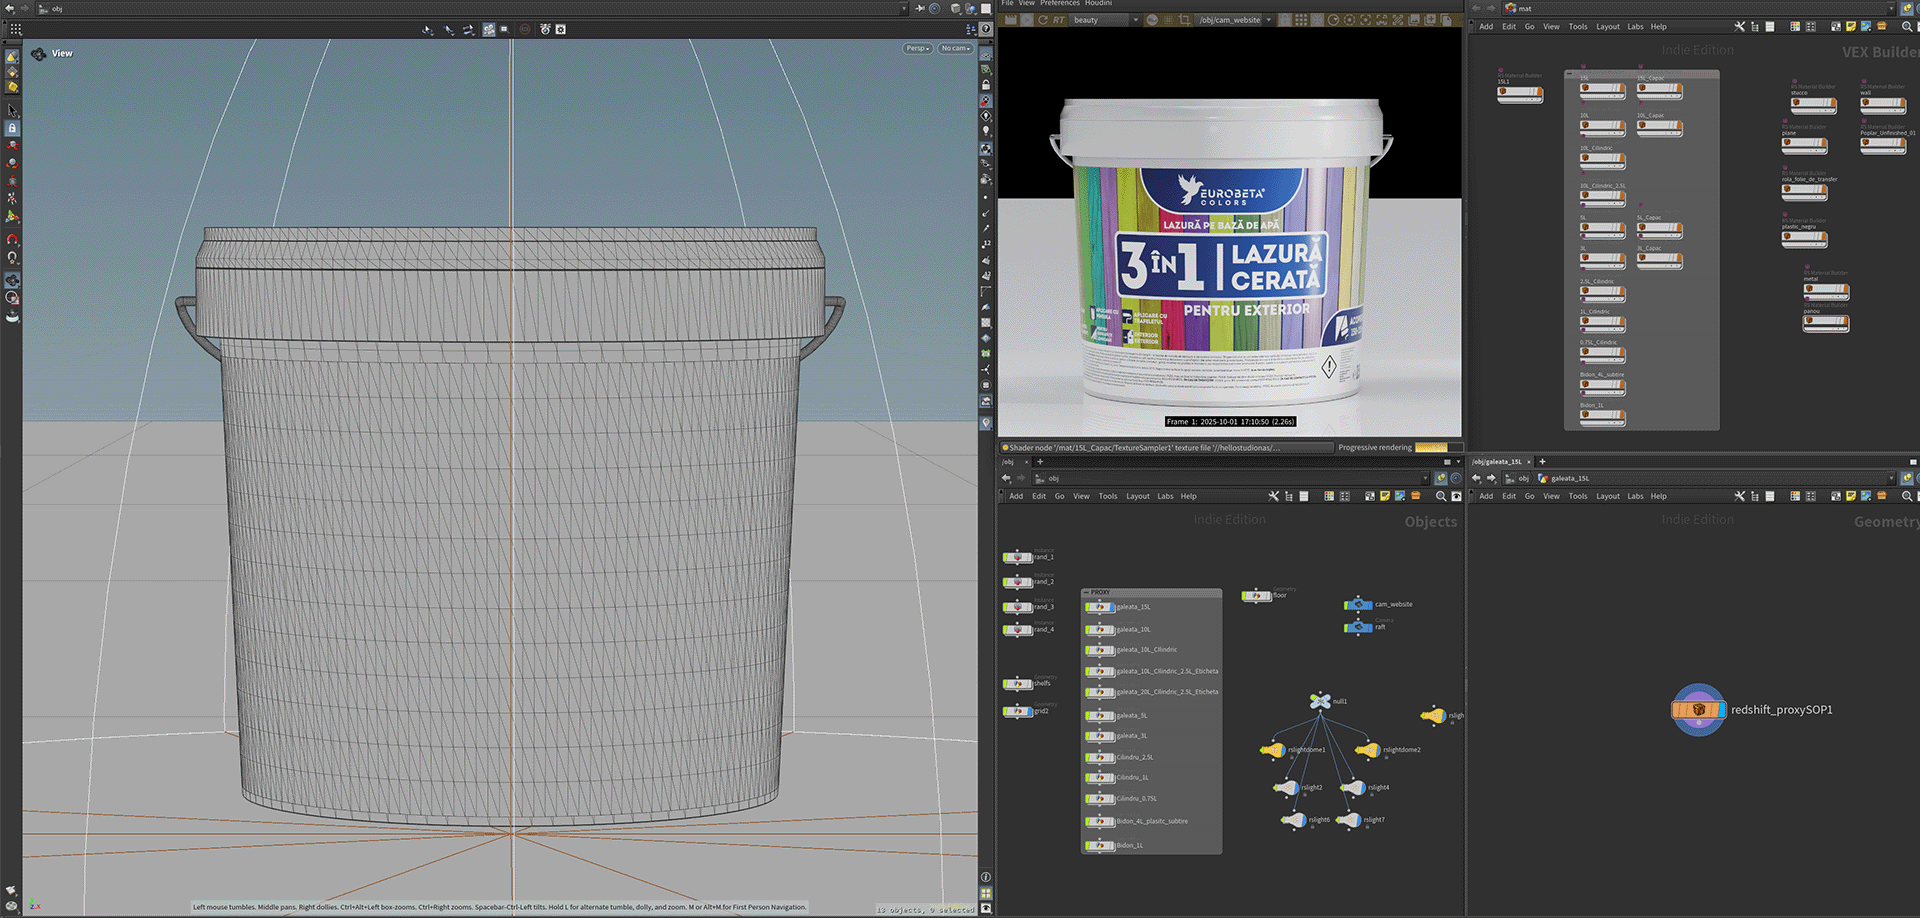Toggle the lock icon in viewport left toolbar
The width and height of the screenshot is (1920, 918).
click(x=12, y=128)
